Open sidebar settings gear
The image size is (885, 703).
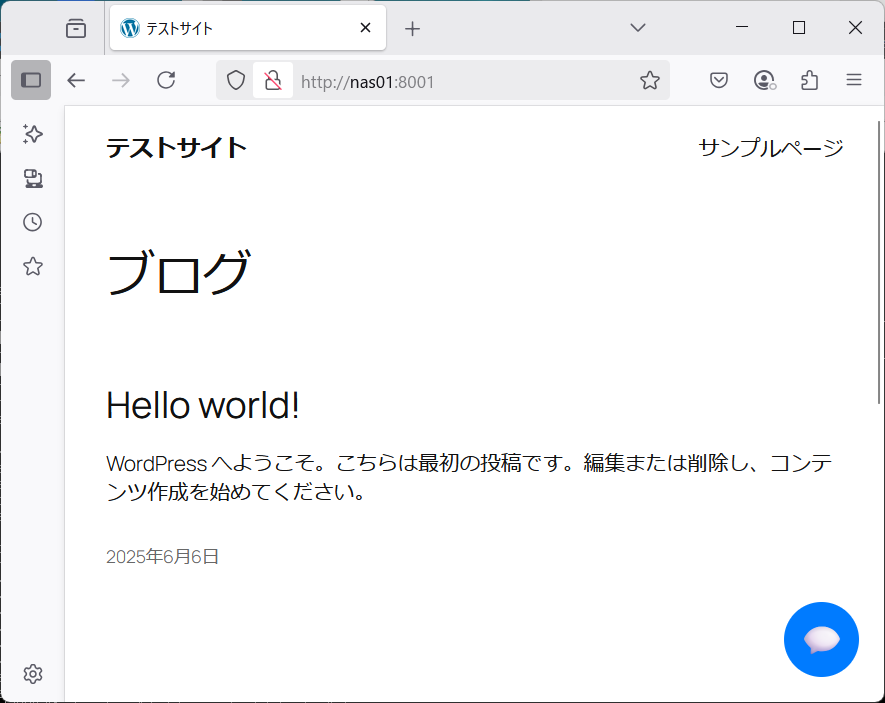[33, 674]
